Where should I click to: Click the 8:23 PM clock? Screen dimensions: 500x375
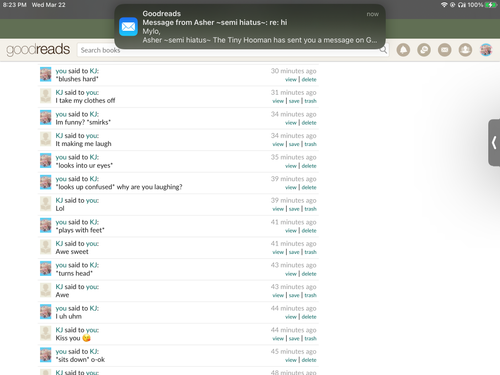[x=15, y=5]
